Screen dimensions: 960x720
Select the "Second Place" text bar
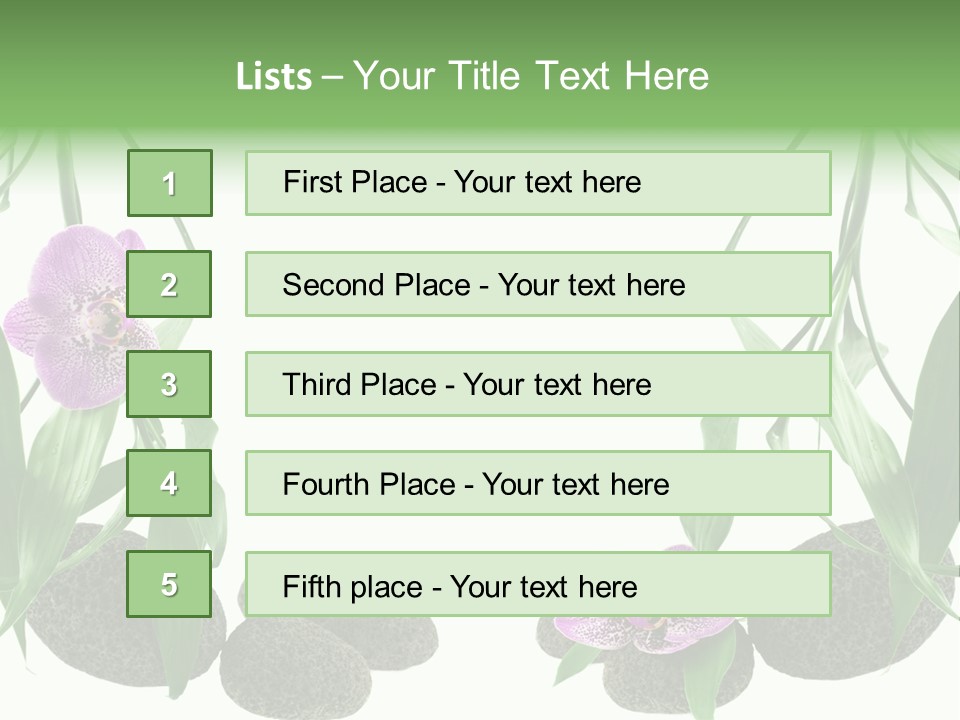pos(538,284)
